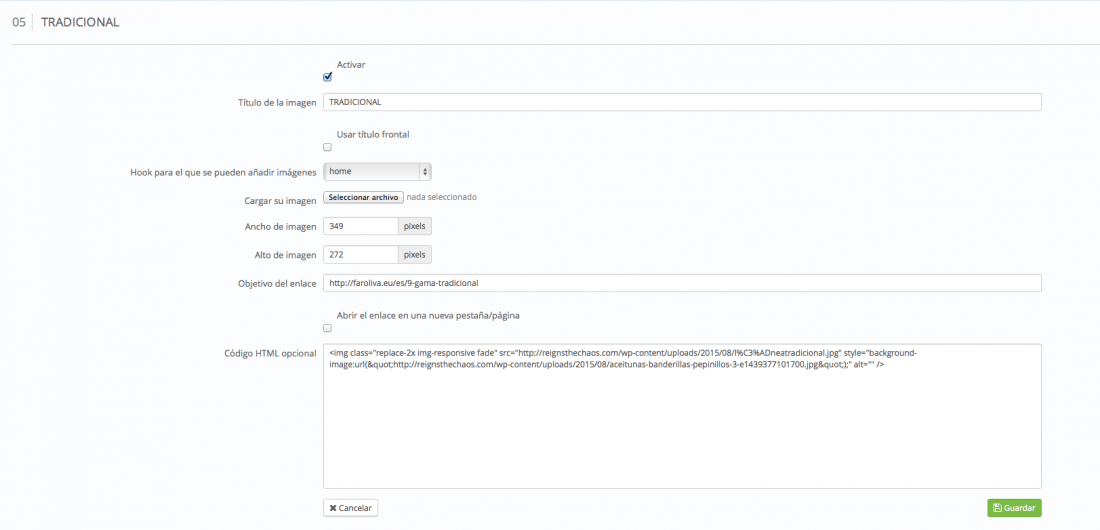Viewport: 1100px width, 530px height.
Task: Click the green Guardar button
Action: [1014, 508]
